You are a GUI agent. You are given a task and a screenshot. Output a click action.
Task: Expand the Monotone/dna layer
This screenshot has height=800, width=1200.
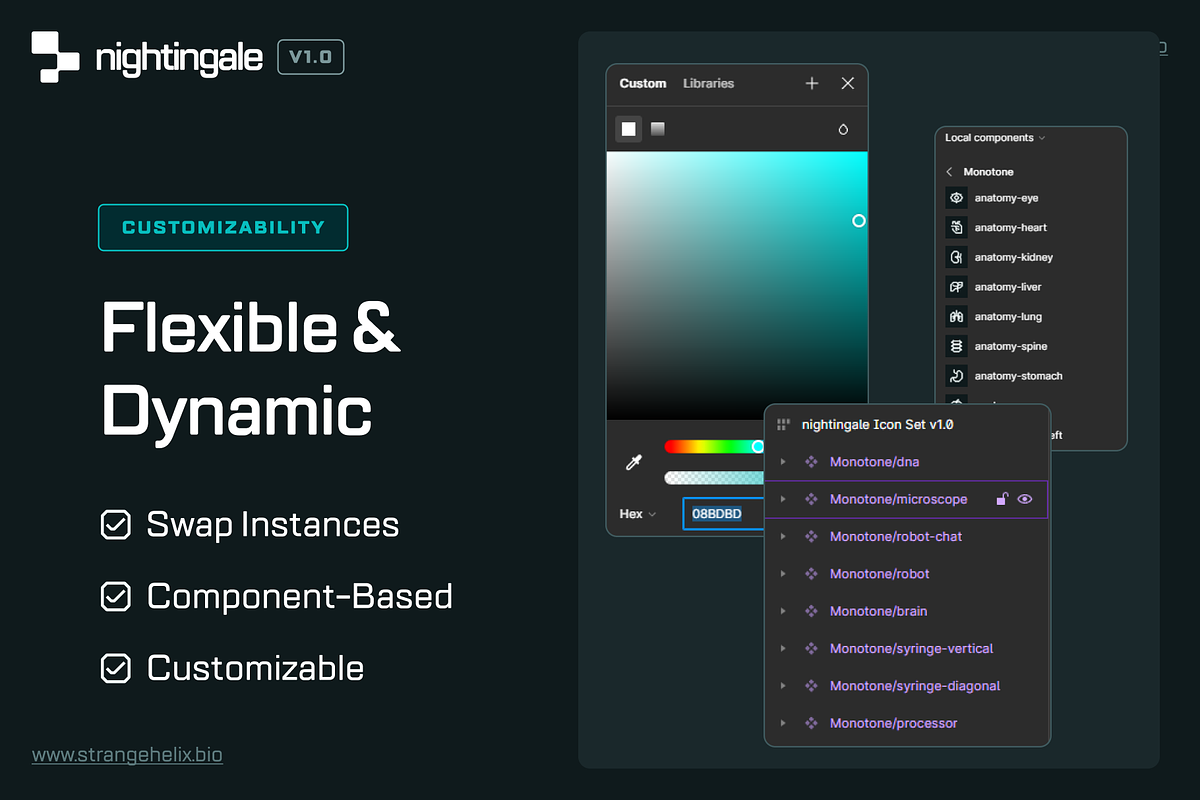[x=783, y=462]
